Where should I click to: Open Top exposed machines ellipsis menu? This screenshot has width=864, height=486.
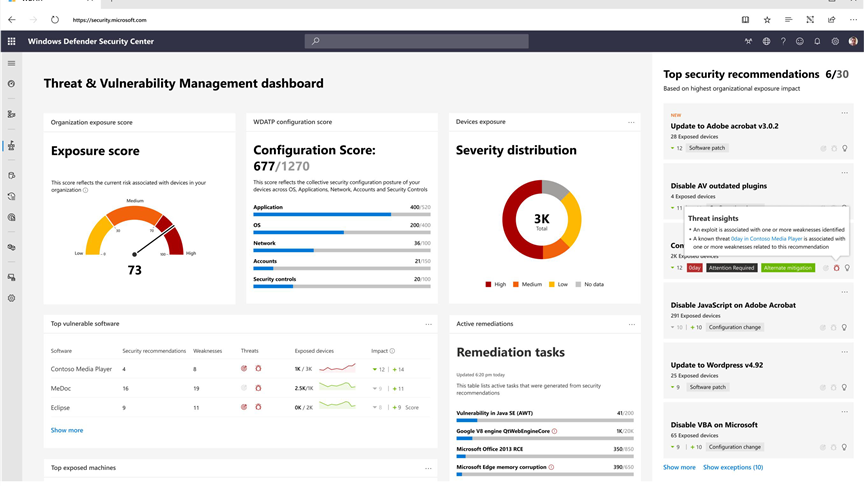tap(429, 468)
